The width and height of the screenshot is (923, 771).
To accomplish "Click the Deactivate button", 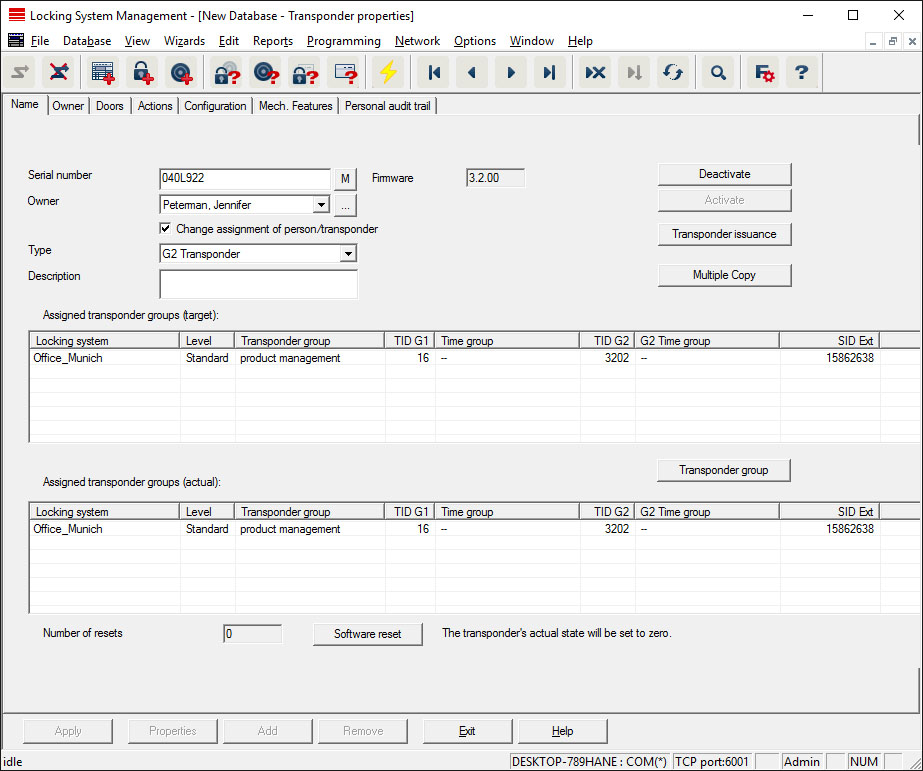I will point(724,174).
